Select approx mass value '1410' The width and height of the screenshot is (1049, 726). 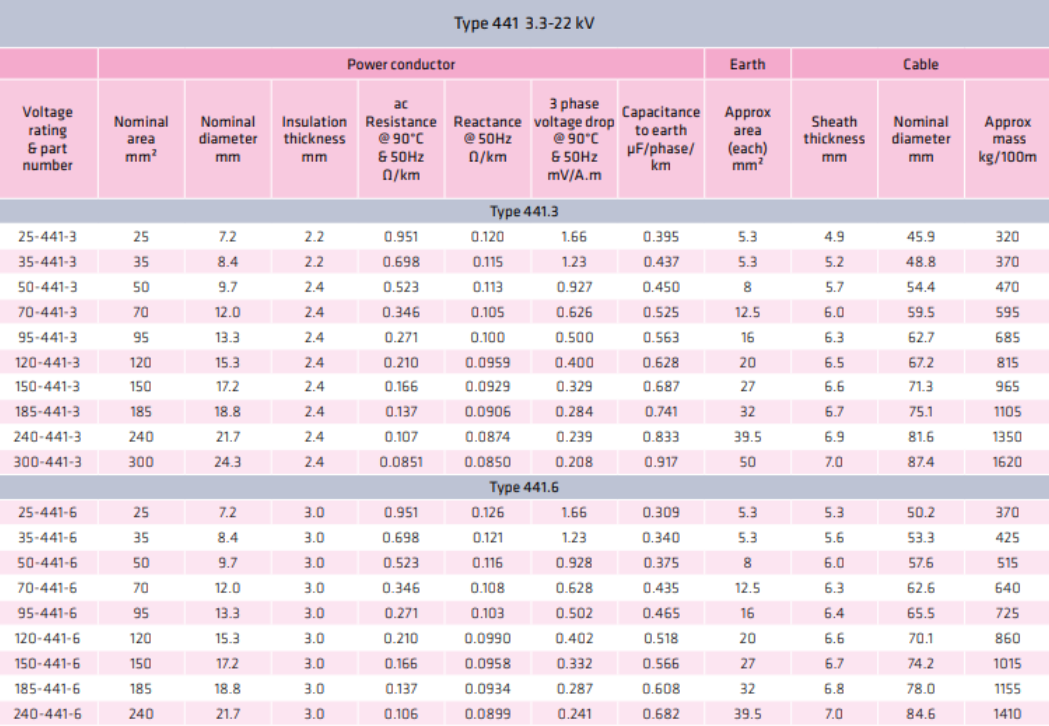(x=1008, y=714)
